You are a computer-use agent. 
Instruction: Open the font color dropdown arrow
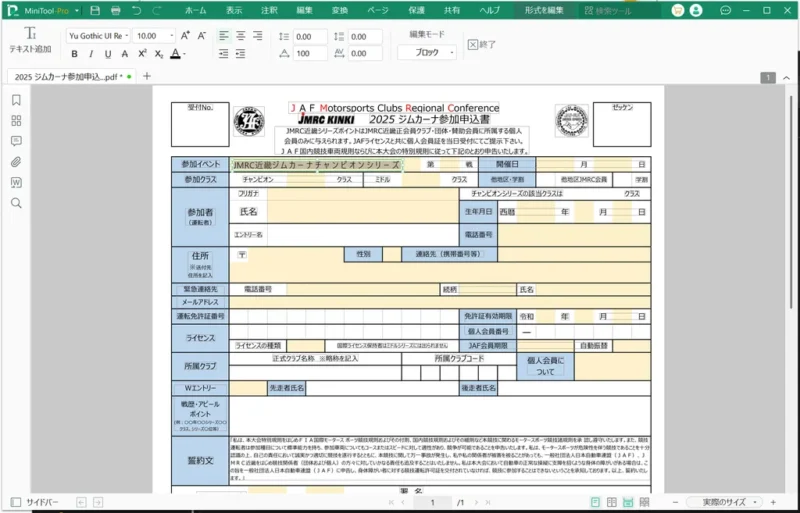[184, 54]
